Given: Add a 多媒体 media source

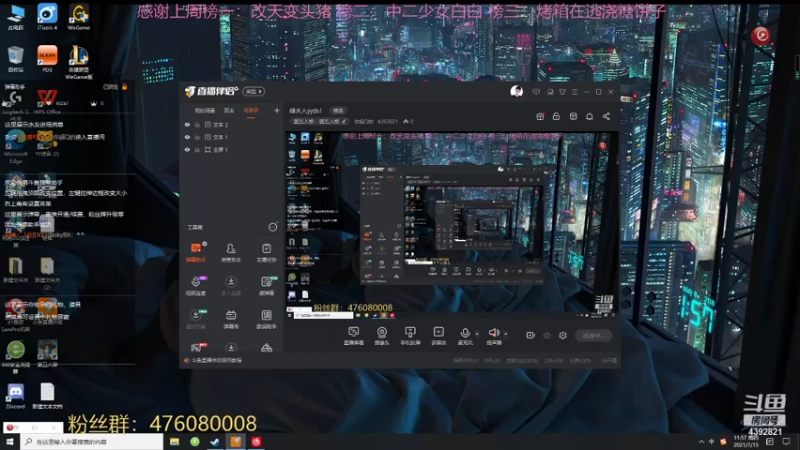Looking at the screenshot, I should click(438, 336).
